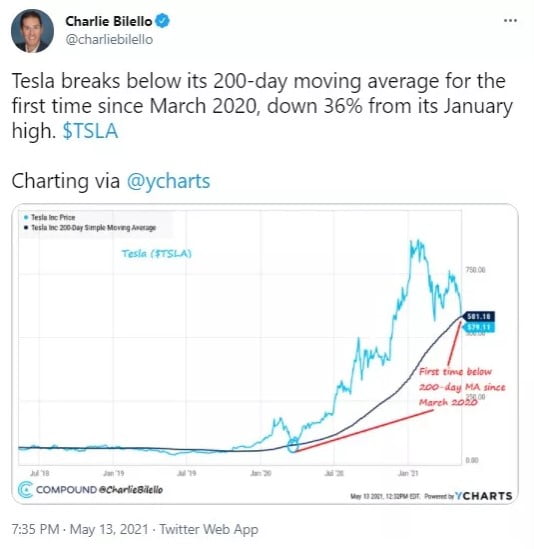Click the circled March 2020 crossover marker
Image resolution: width=534 pixels, height=549 pixels.
click(292, 446)
